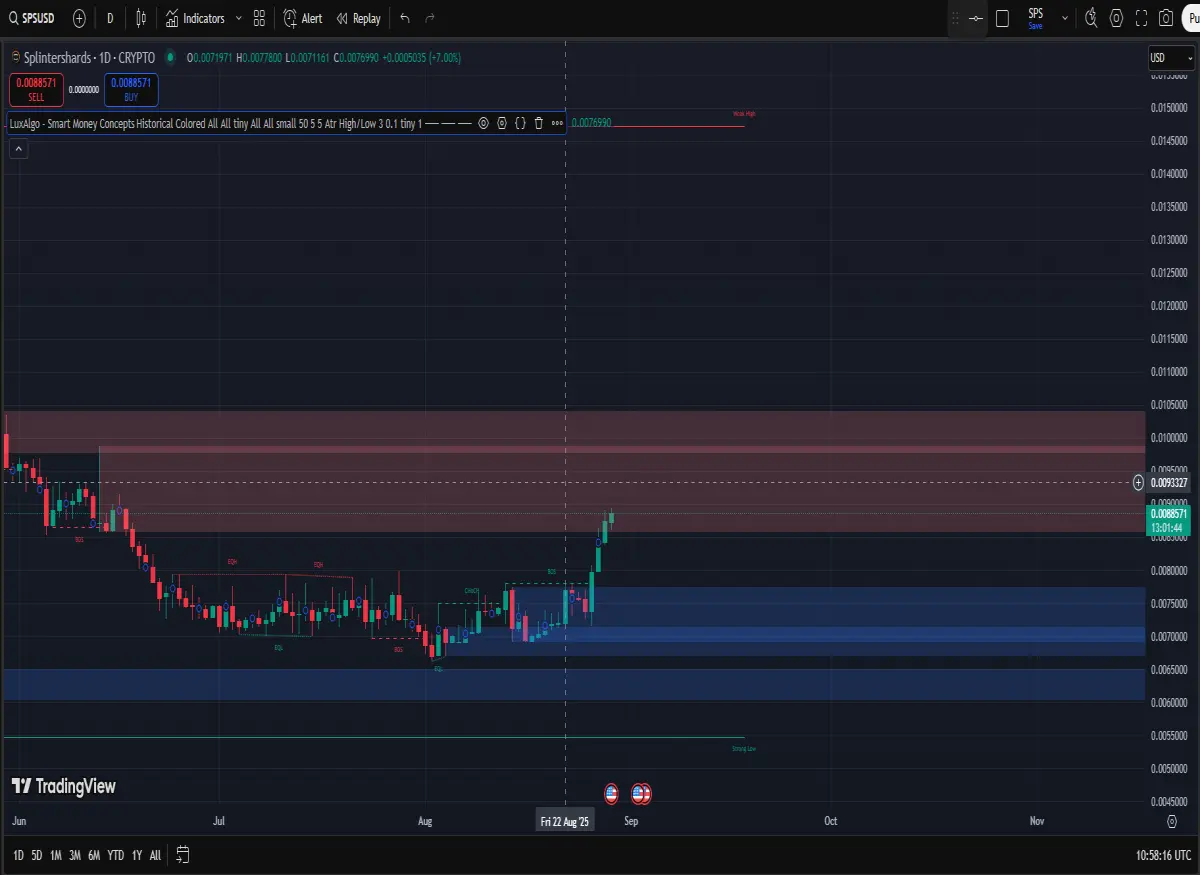Image resolution: width=1200 pixels, height=875 pixels.
Task: Add a compare symbol with the plus icon
Action: 79,18
